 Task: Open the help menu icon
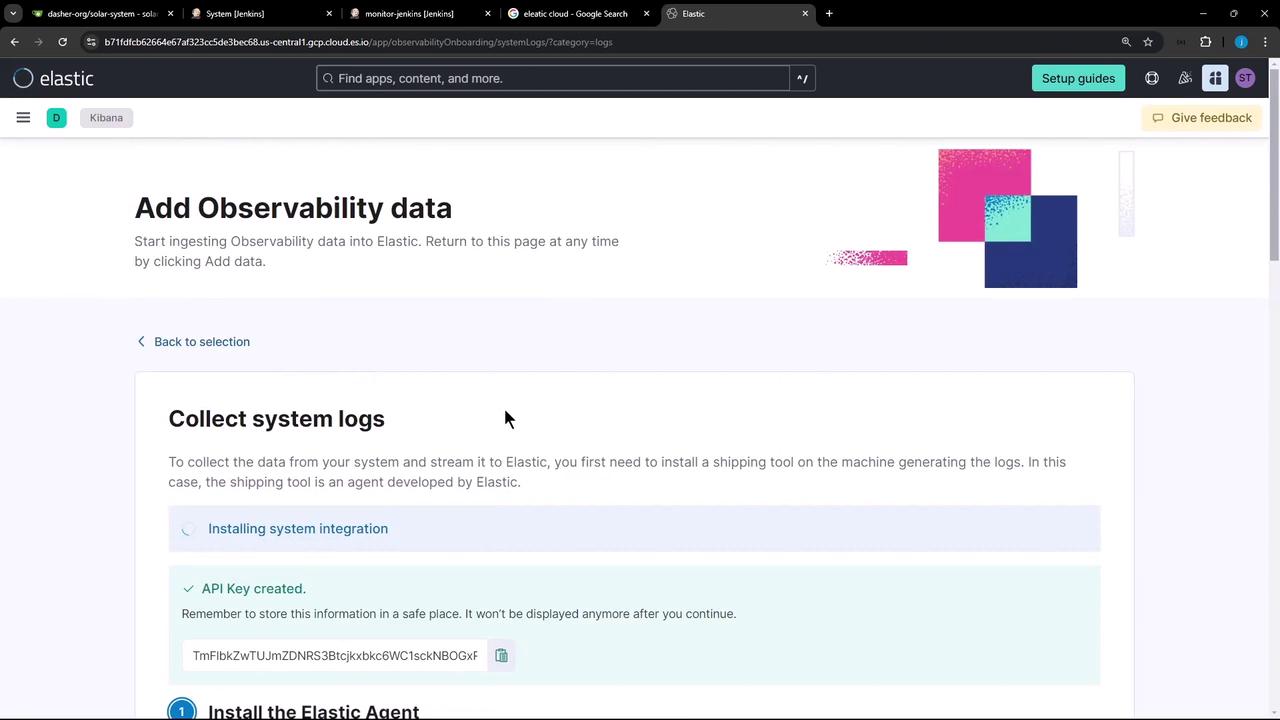1152,78
